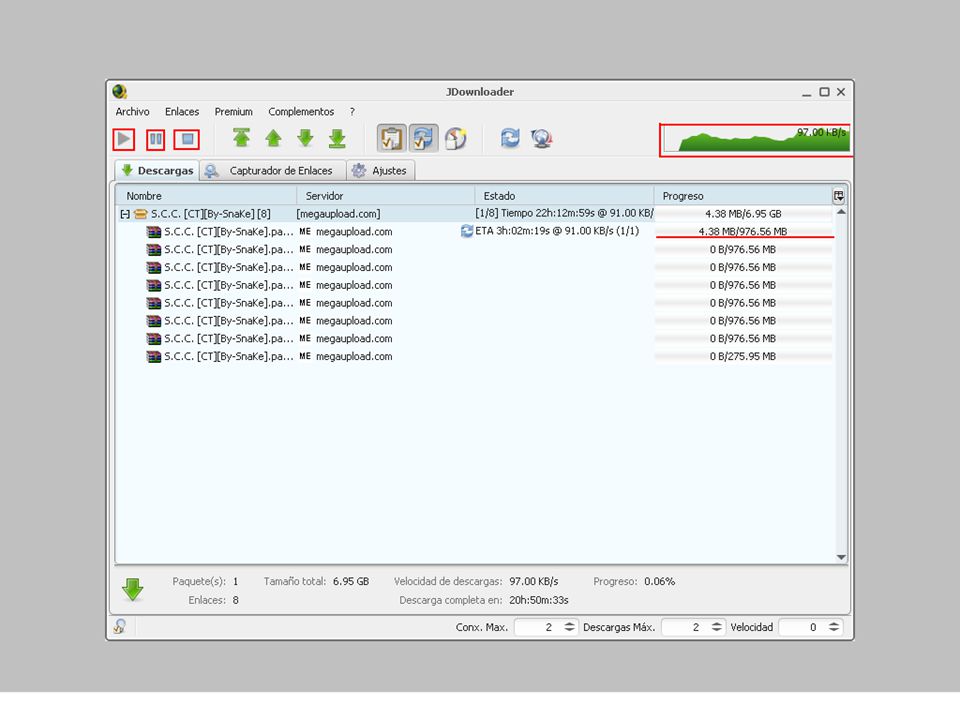
Task: Click megaupload.com in the ETA 3h:02m:19s row
Action: pyautogui.click(x=354, y=232)
